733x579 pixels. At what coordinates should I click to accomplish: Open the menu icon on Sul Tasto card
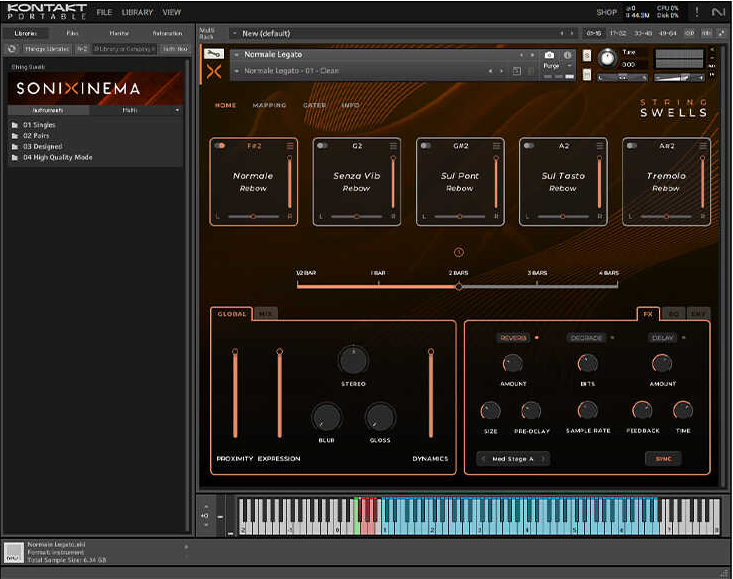pos(600,146)
